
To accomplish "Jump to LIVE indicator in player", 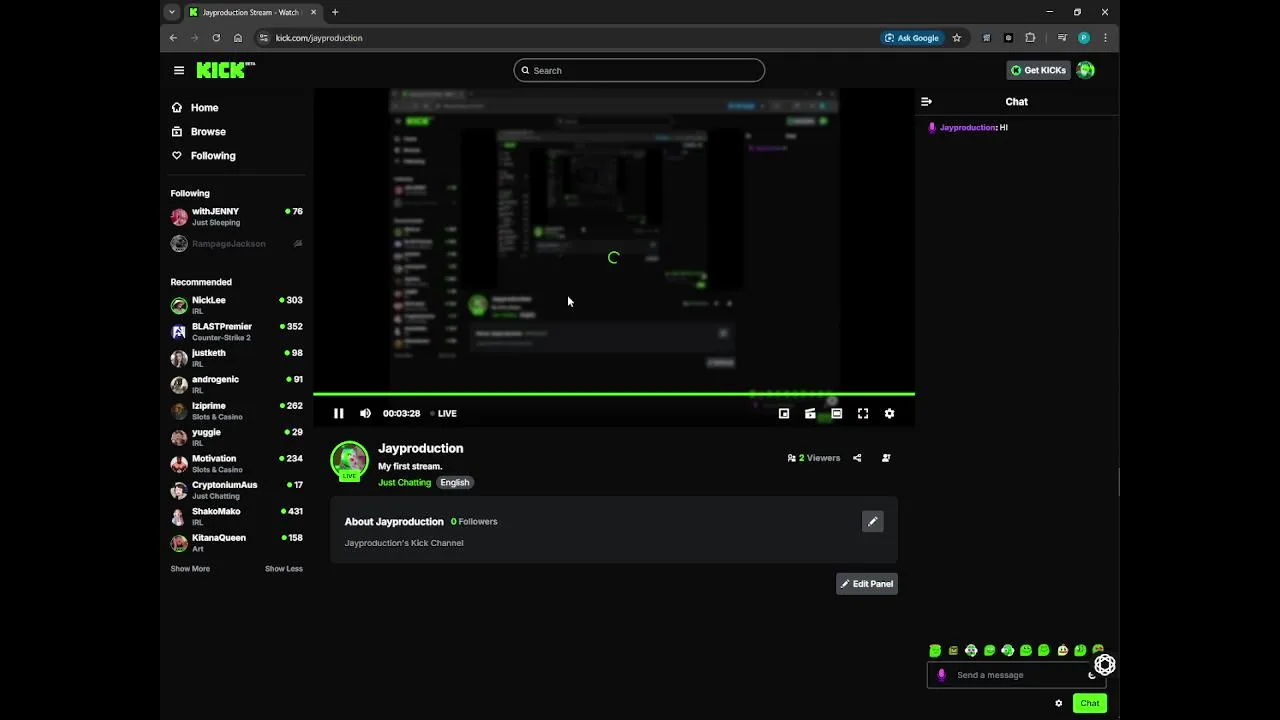I will coord(443,413).
